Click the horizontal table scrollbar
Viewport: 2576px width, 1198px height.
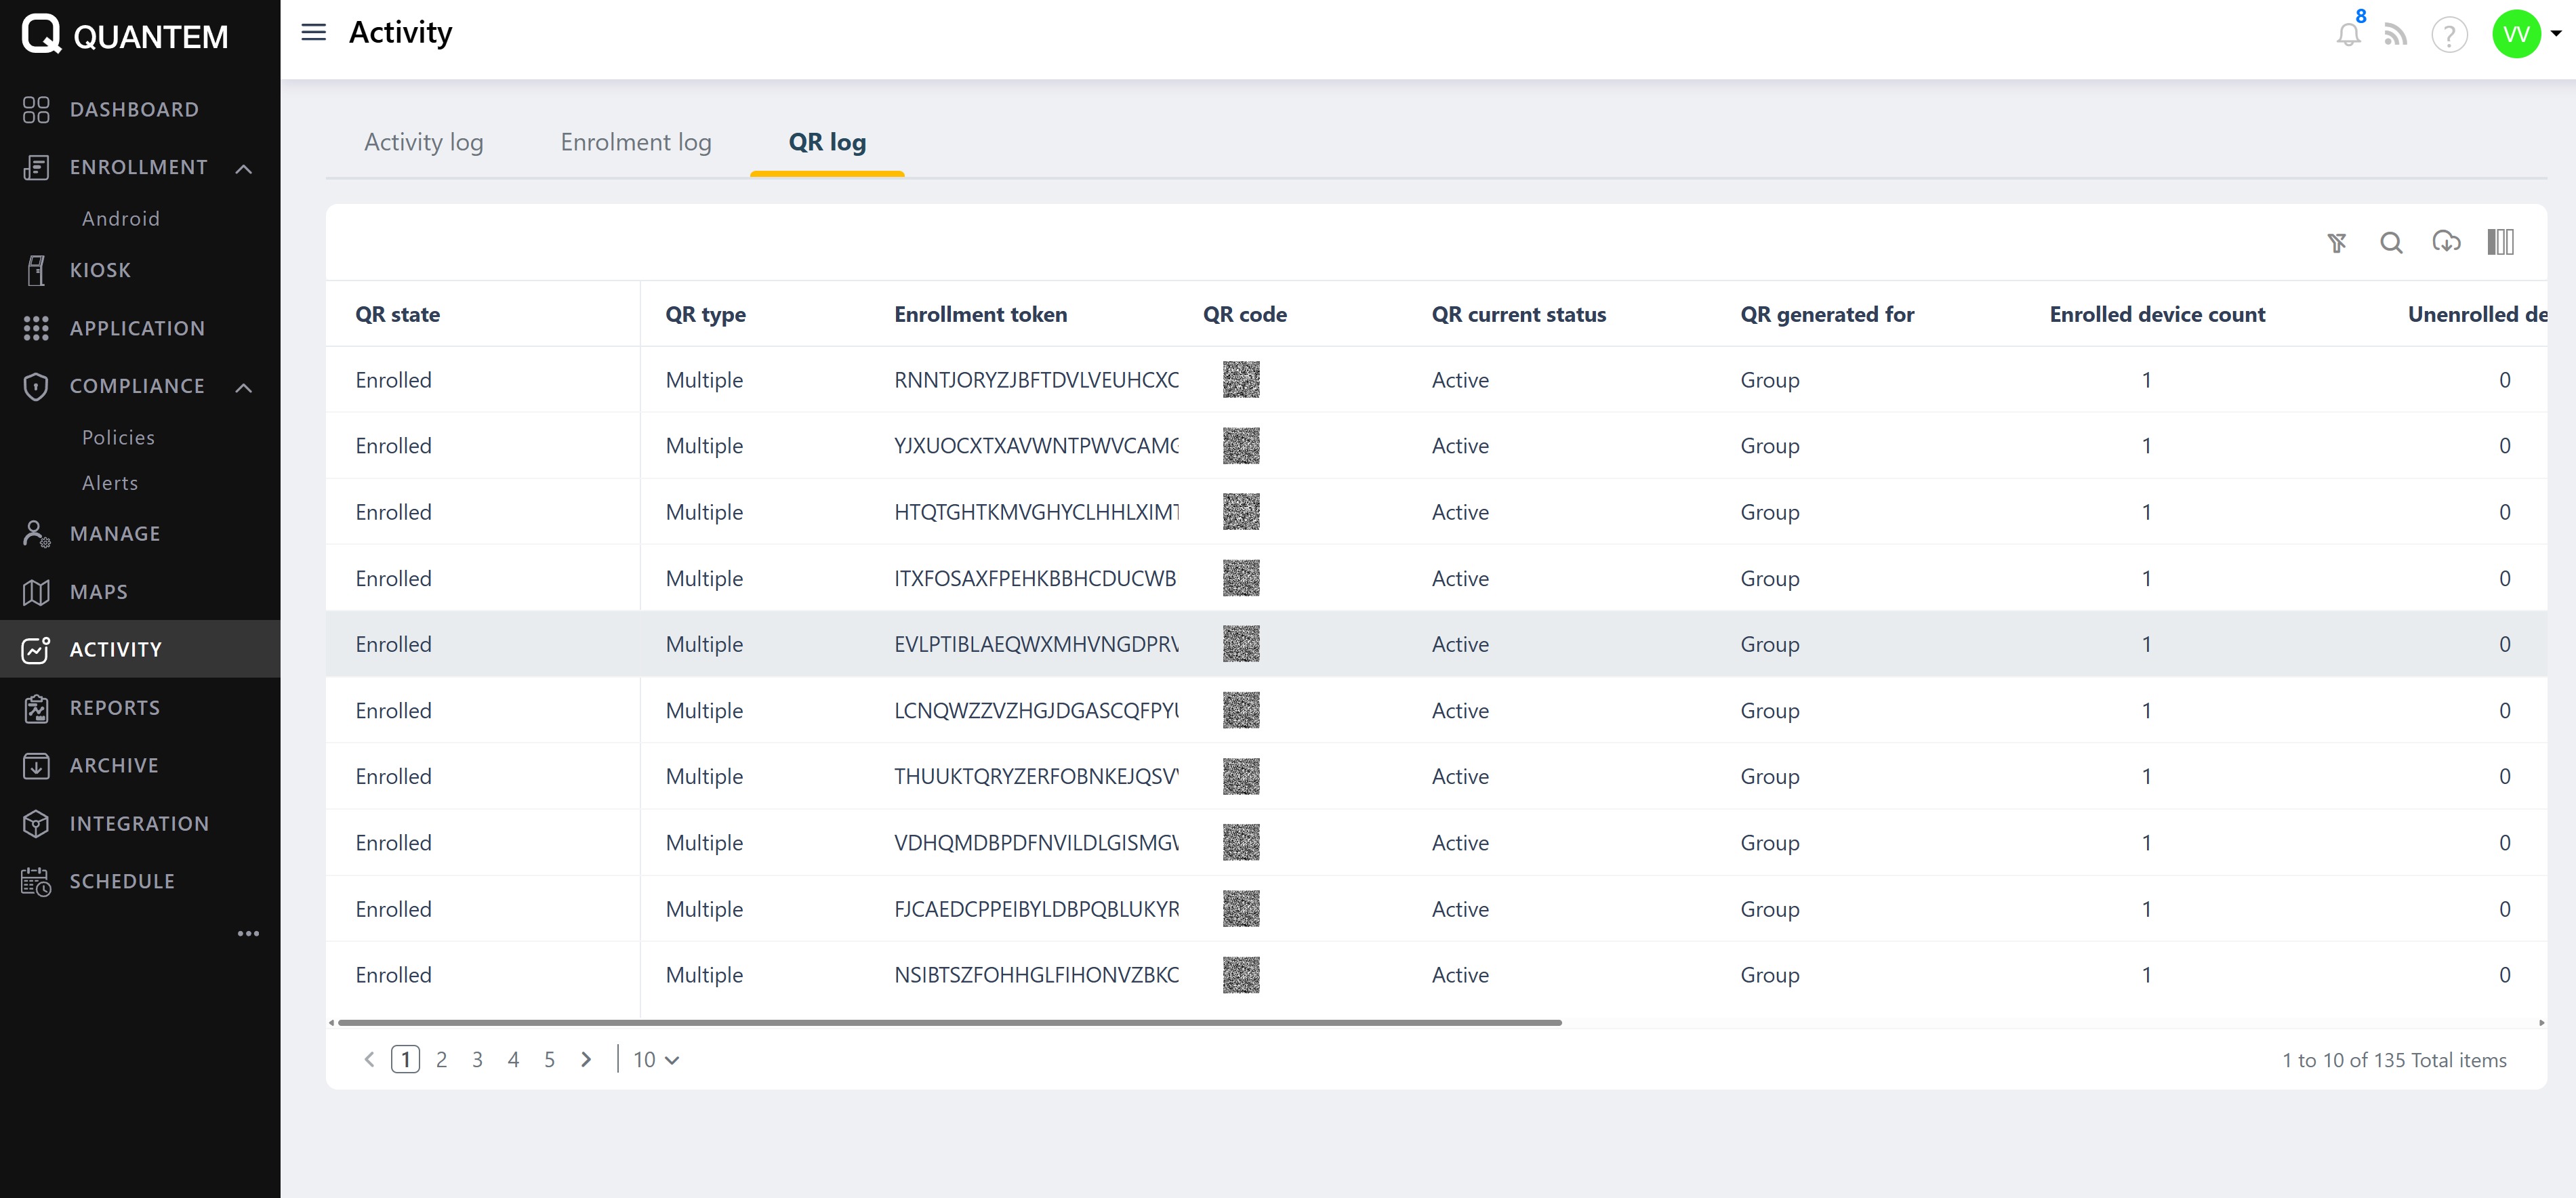click(x=950, y=1023)
